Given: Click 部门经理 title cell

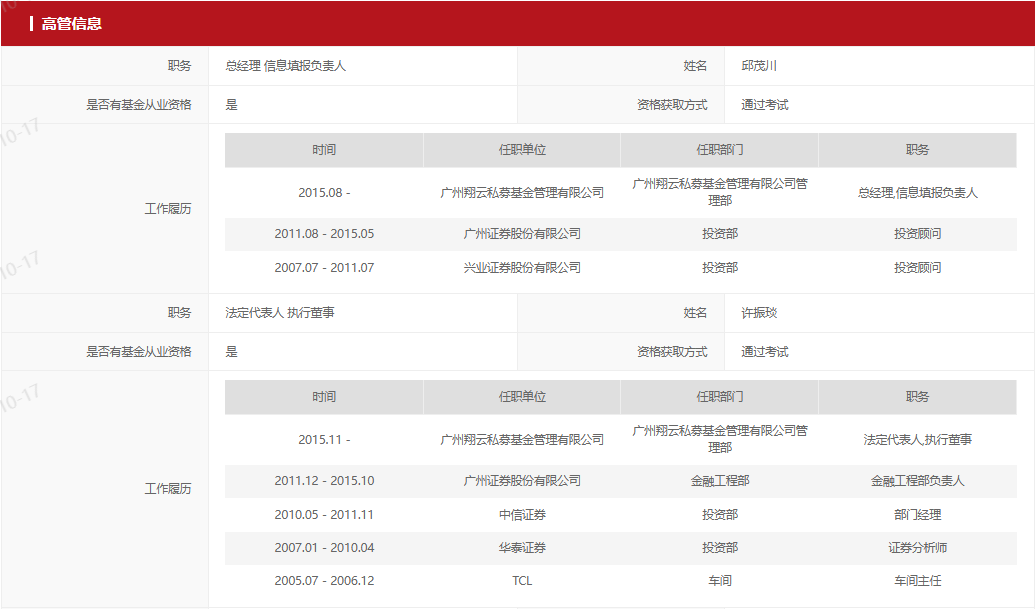Looking at the screenshot, I should (x=917, y=515).
